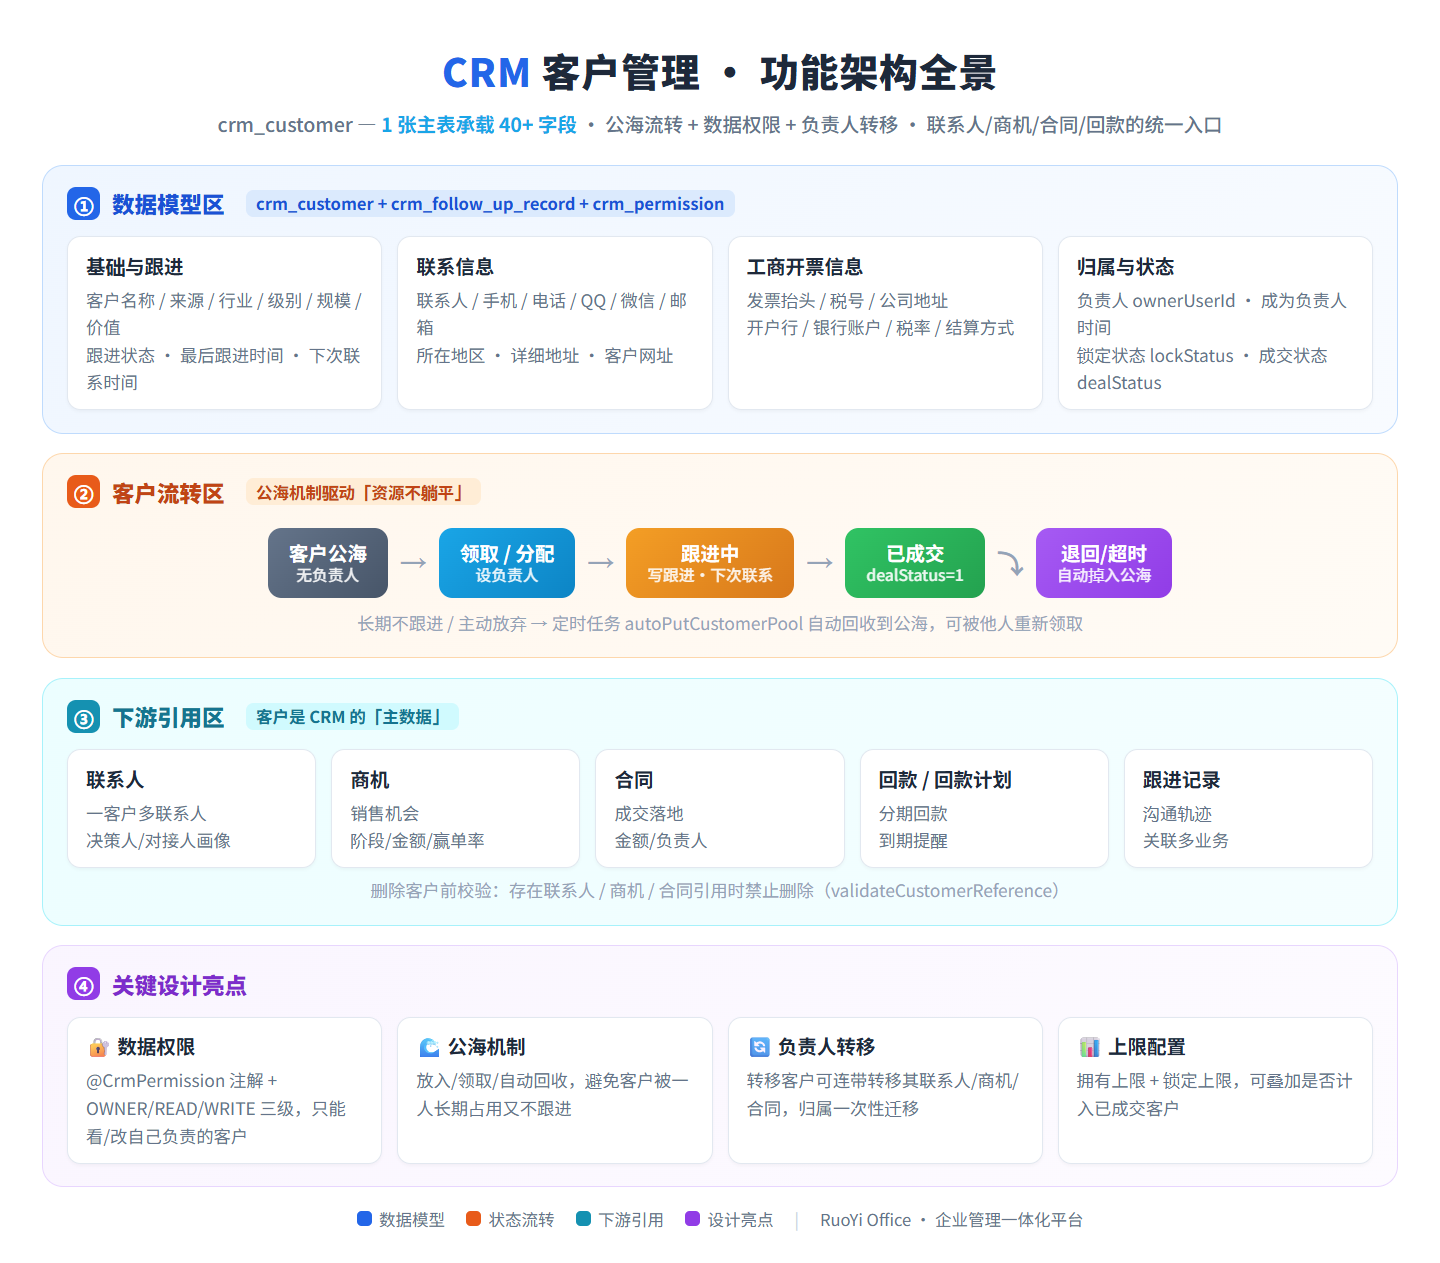Image resolution: width=1440 pixels, height=1263 pixels.
Task: Click the teal 下游引用 legend square
Action: coord(583,1219)
